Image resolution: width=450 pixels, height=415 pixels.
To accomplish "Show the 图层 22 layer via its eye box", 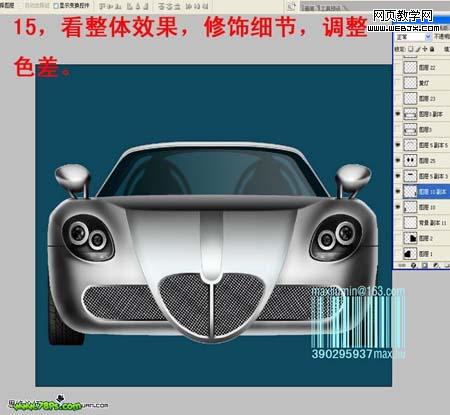I will (397, 68).
